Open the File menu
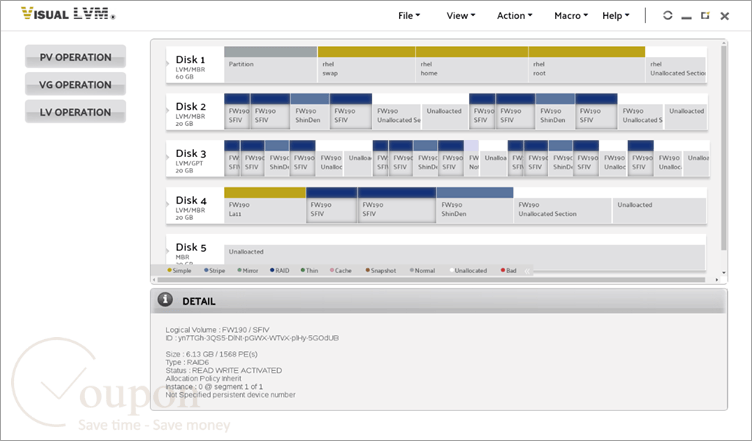752x441 pixels. pos(409,15)
